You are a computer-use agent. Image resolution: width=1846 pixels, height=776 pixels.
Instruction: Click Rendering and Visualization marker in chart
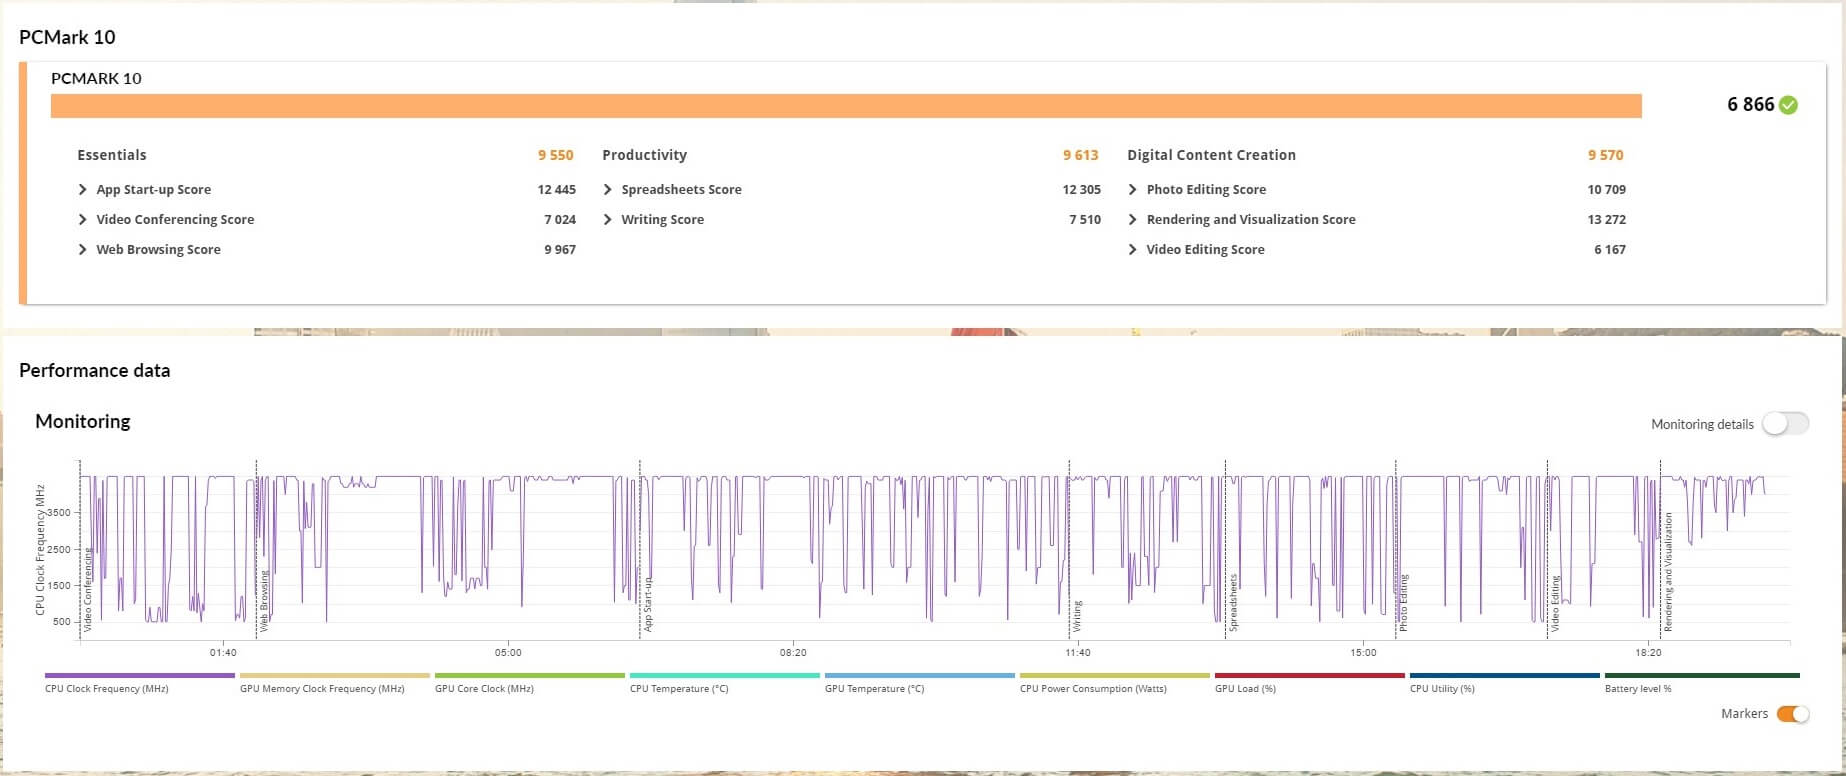coord(1668,572)
